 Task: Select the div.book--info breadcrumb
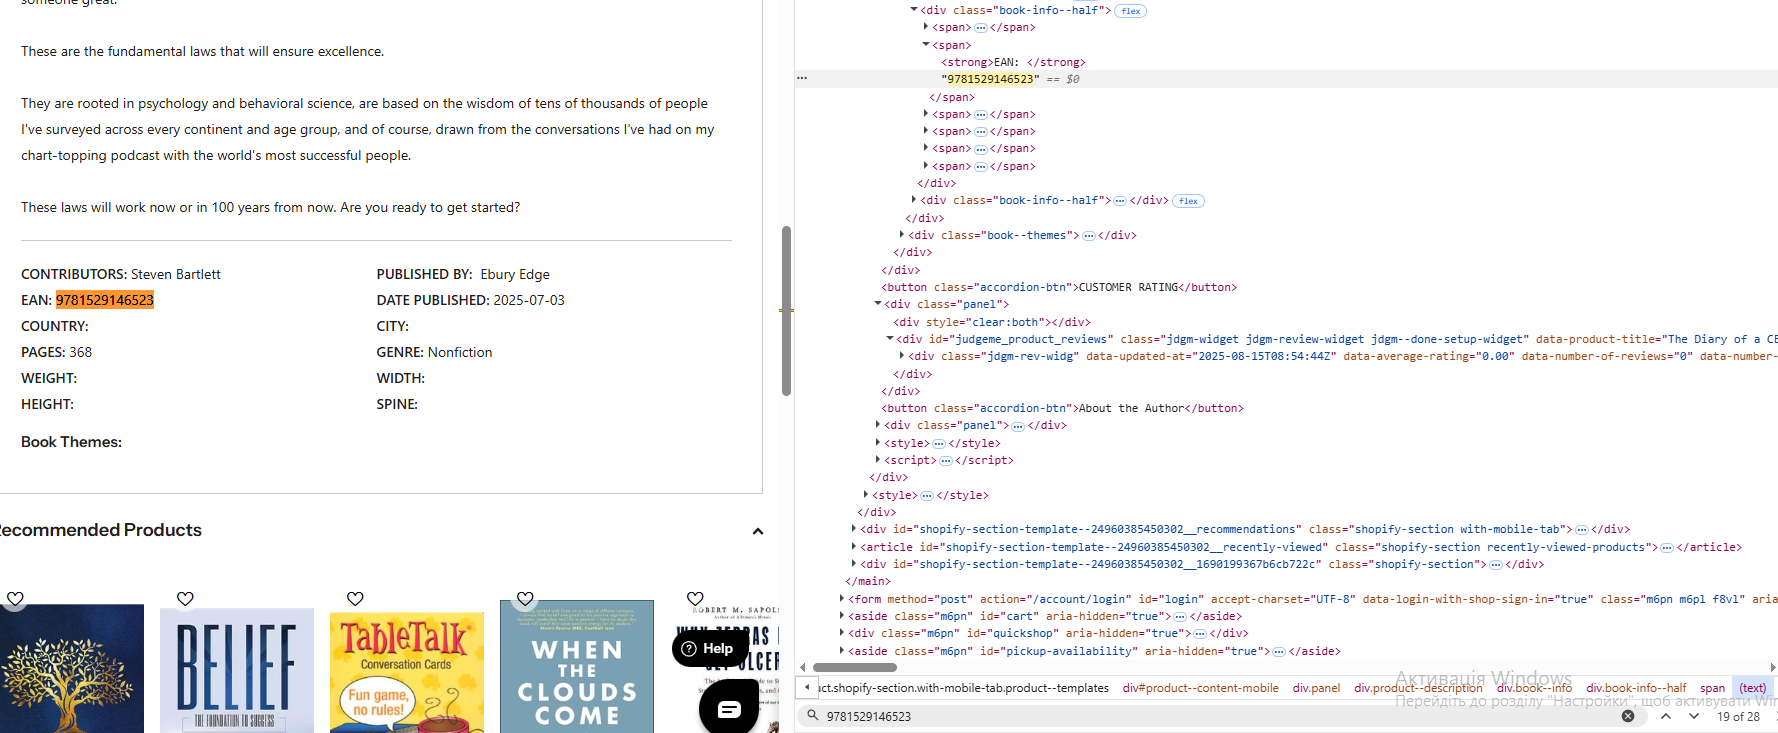pyautogui.click(x=1534, y=688)
